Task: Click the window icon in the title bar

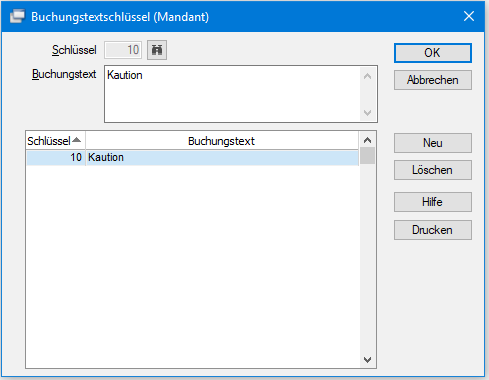Action: pos(17,16)
